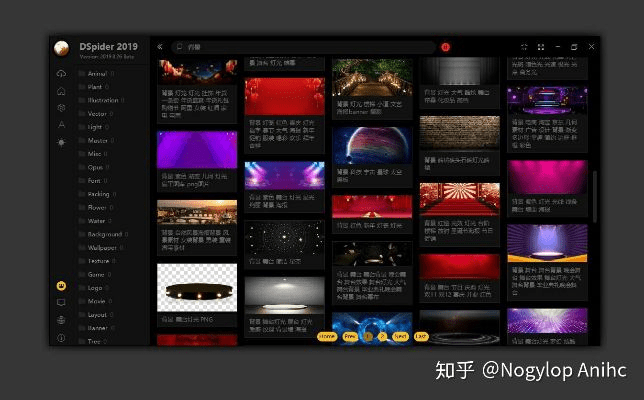
Task: Select the Banner category
Action: (97, 329)
